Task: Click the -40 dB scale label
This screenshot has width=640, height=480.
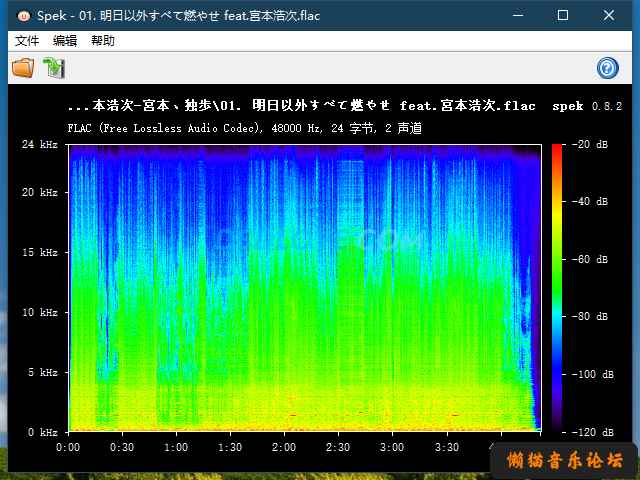Action: (590, 201)
